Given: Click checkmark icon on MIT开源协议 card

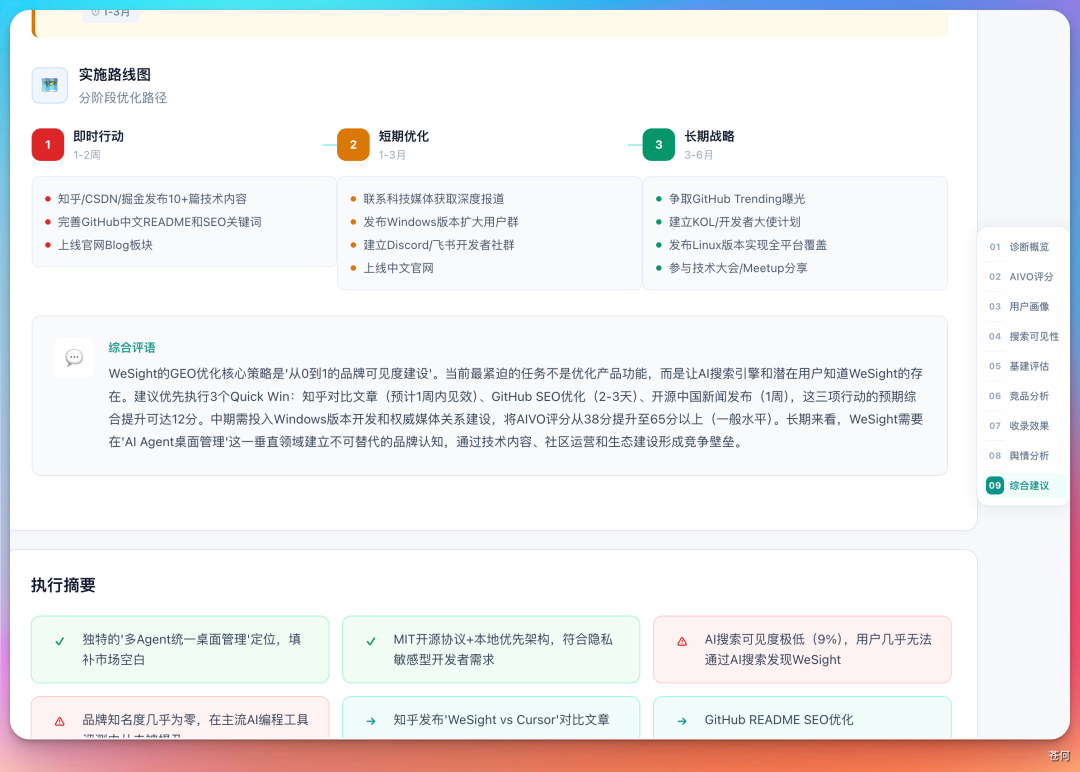Looking at the screenshot, I should pyautogui.click(x=371, y=641).
